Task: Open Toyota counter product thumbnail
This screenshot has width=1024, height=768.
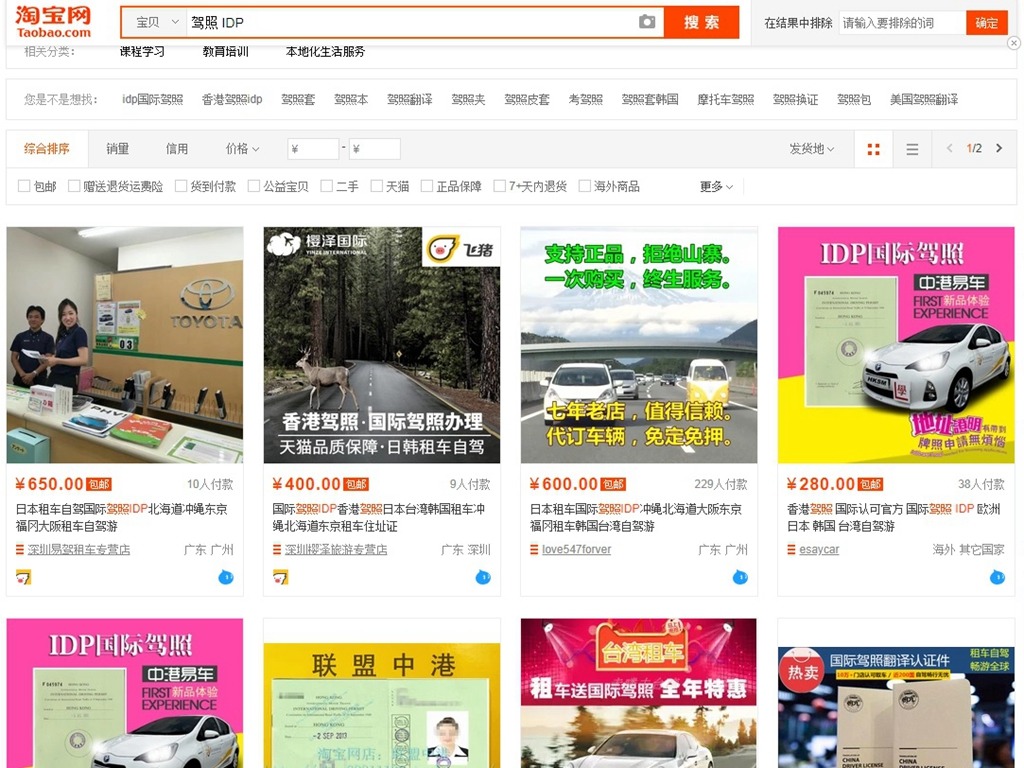Action: tap(125, 345)
